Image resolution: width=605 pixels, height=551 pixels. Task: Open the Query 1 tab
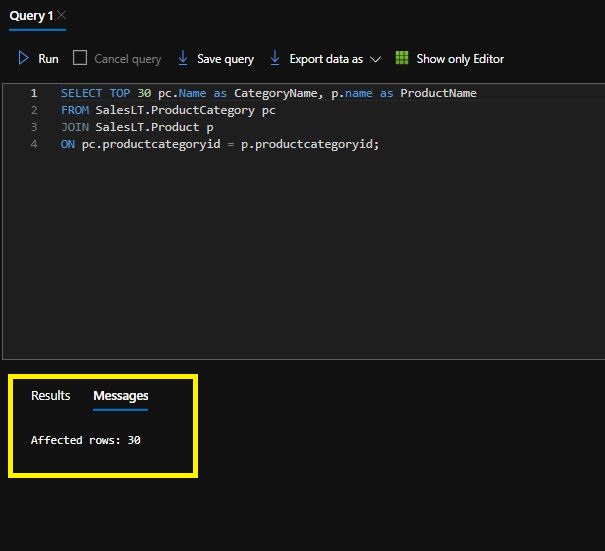click(x=31, y=16)
